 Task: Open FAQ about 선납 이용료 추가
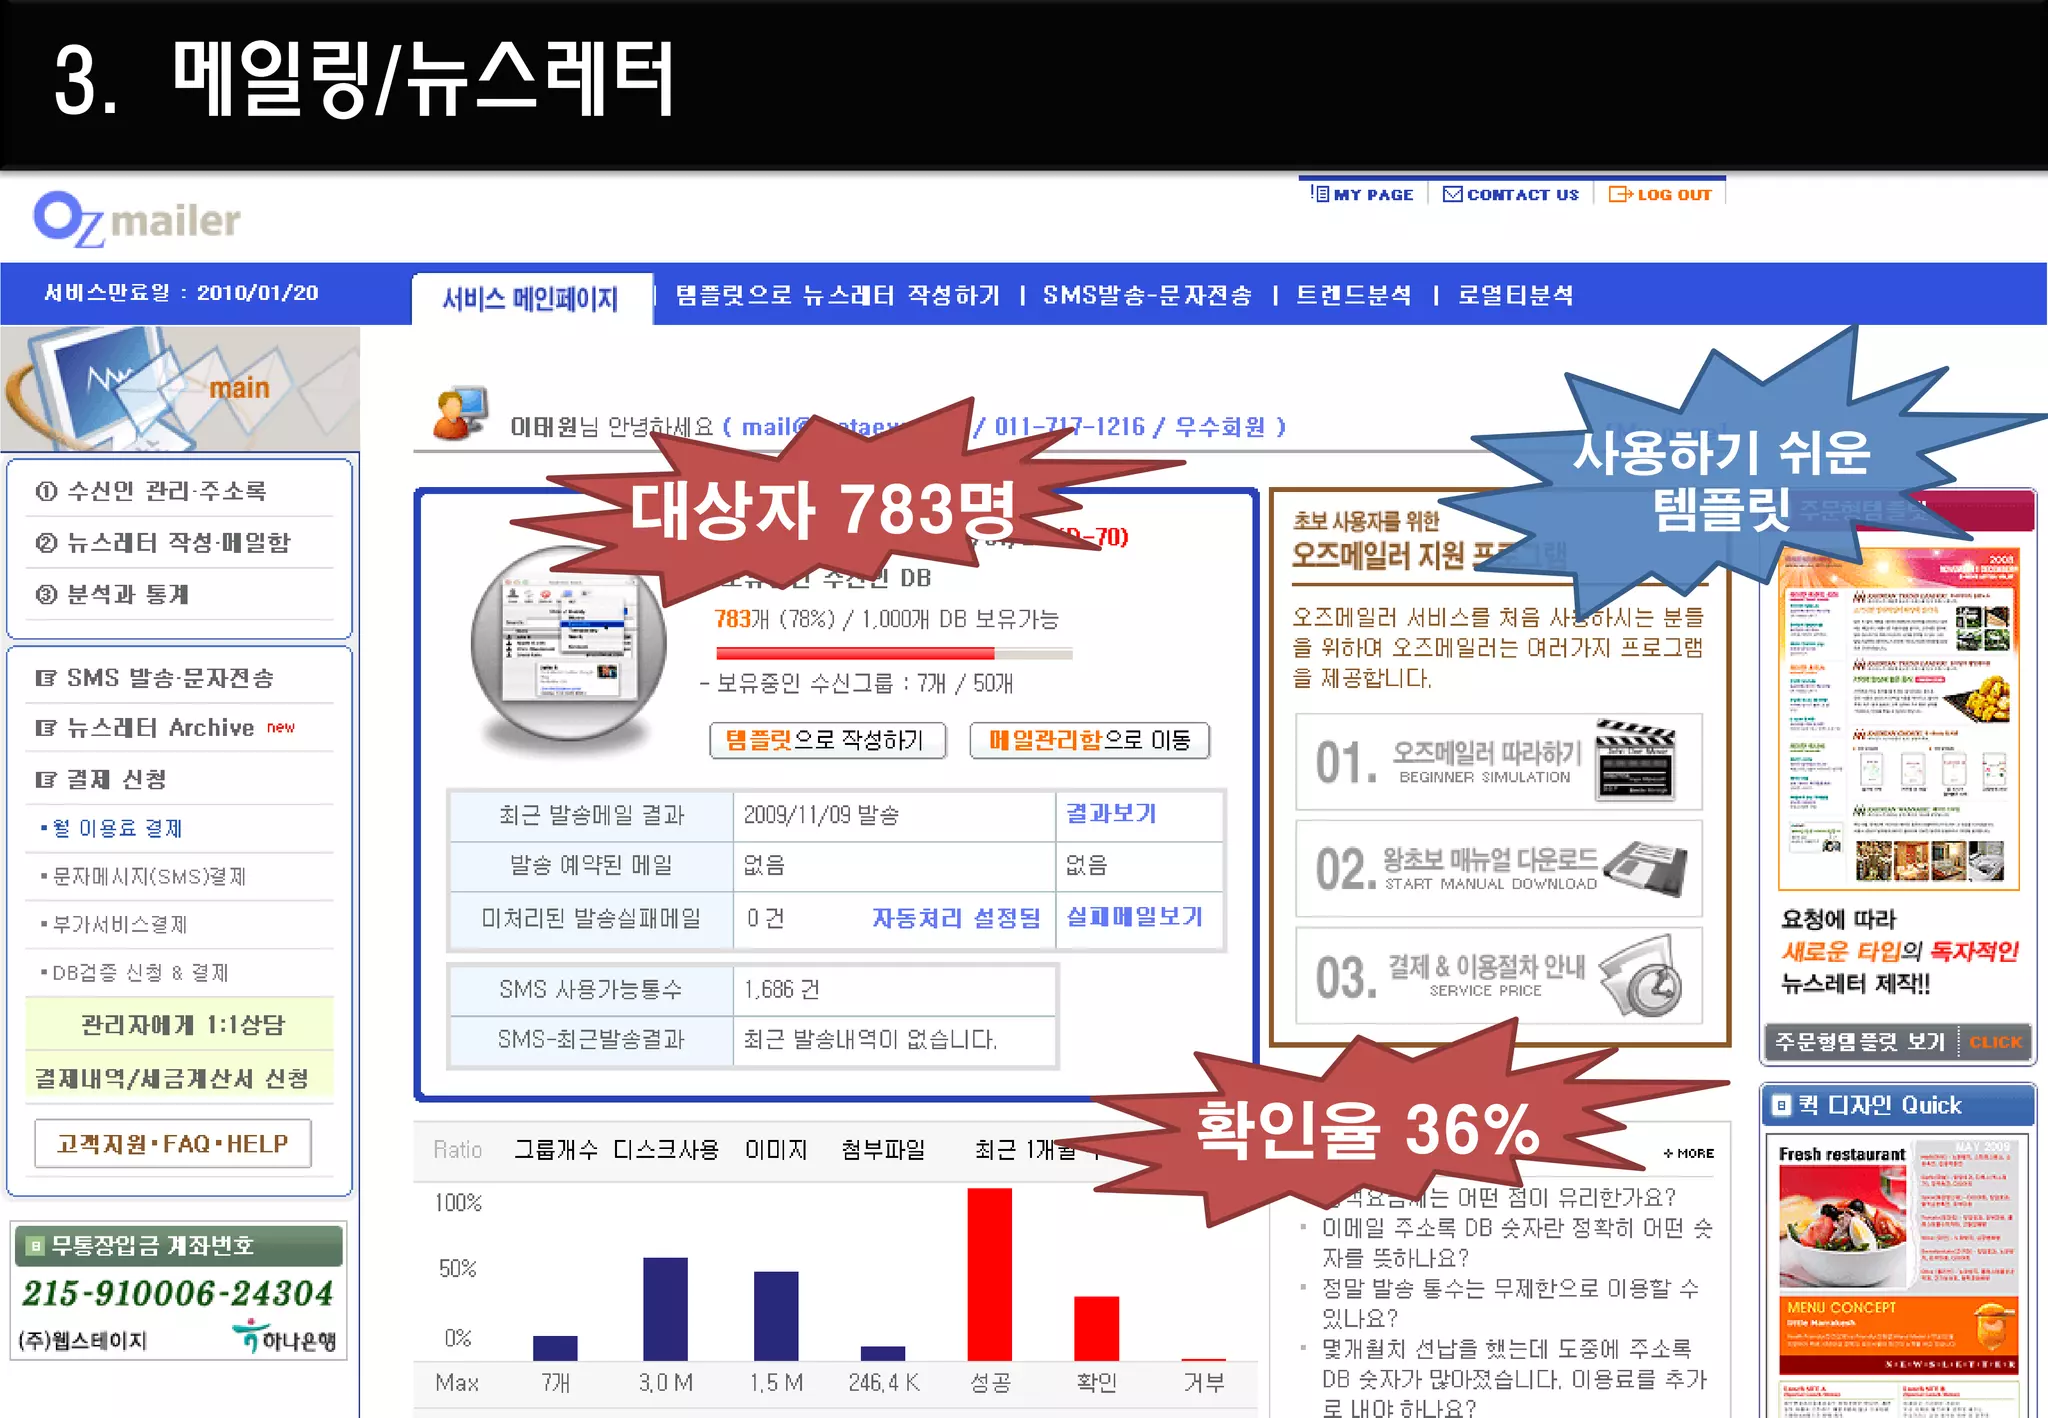[x=1514, y=1379]
